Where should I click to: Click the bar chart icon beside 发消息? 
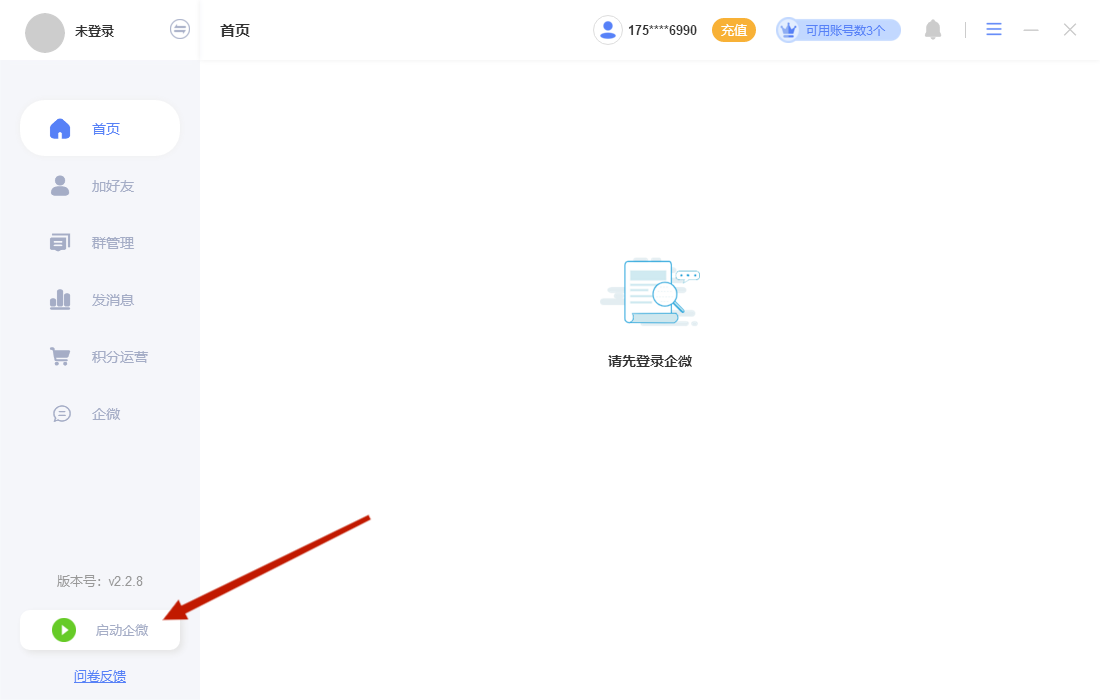(x=60, y=299)
